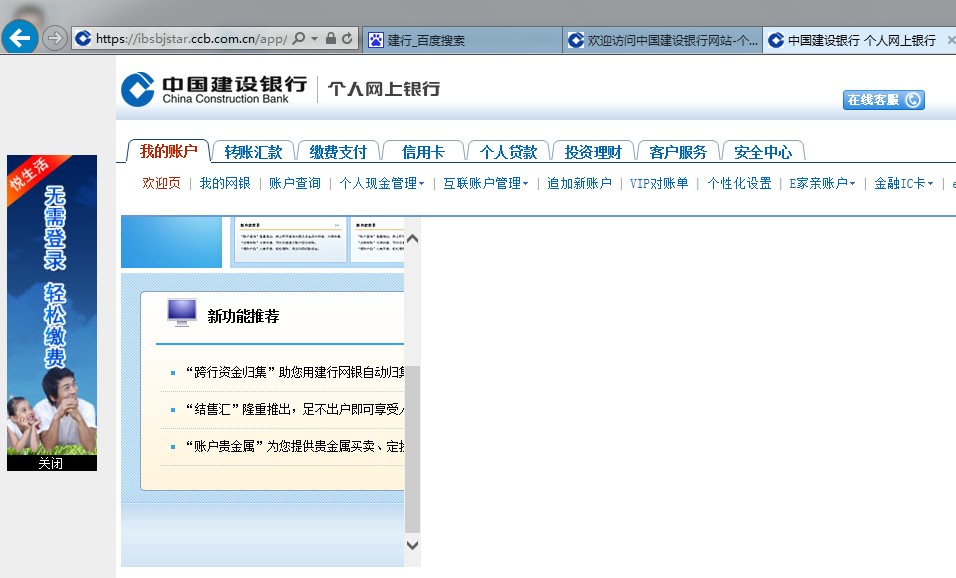
Task: Click the browser back arrow button
Action: pyautogui.click(x=20, y=38)
